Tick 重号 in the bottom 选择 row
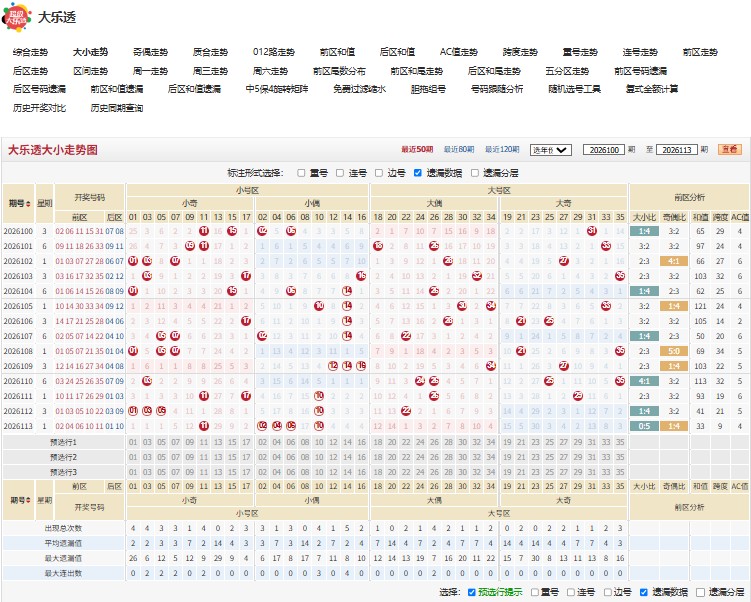751x602 pixels. pos(535,592)
